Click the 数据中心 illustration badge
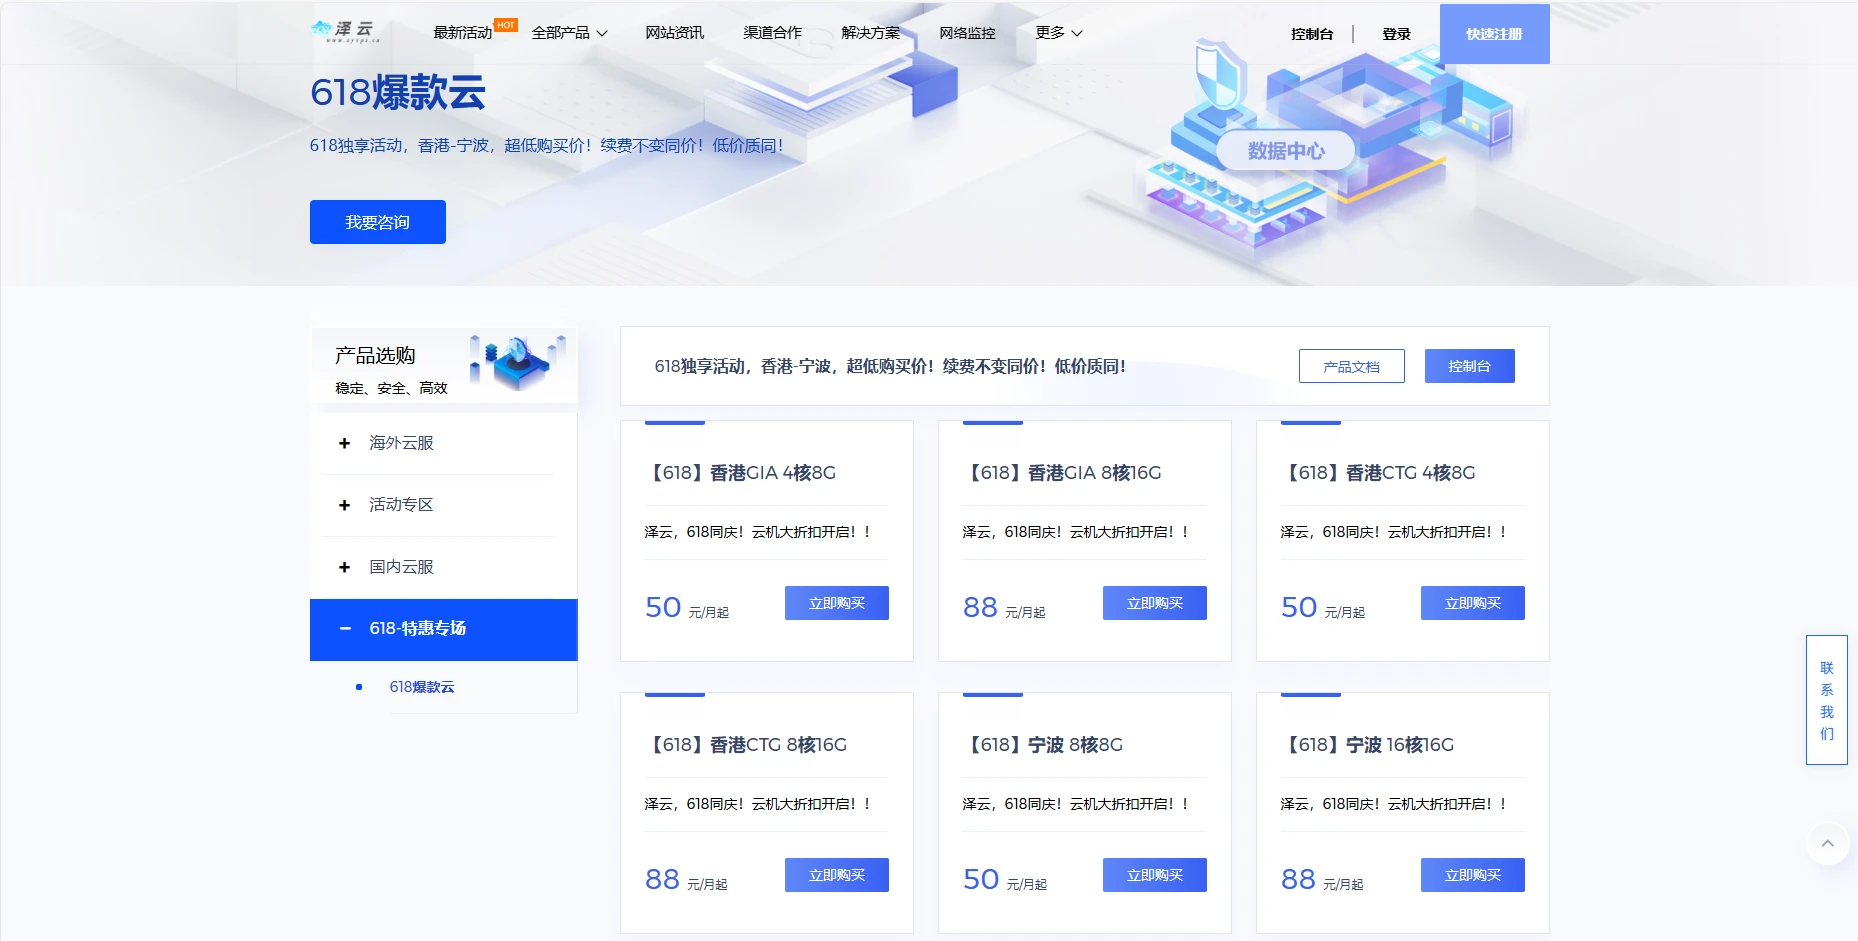Image resolution: width=1858 pixels, height=941 pixels. 1285,151
